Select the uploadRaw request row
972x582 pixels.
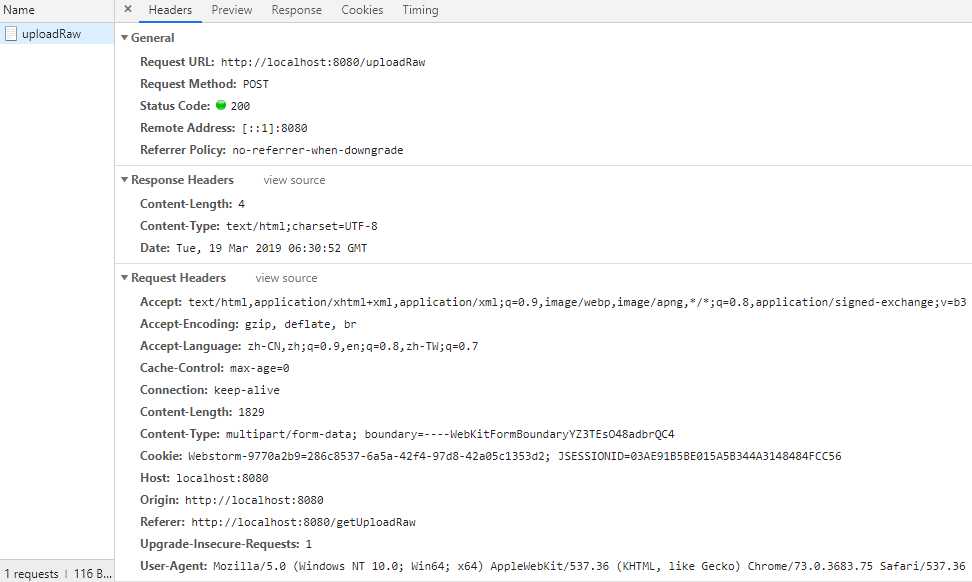coord(57,33)
